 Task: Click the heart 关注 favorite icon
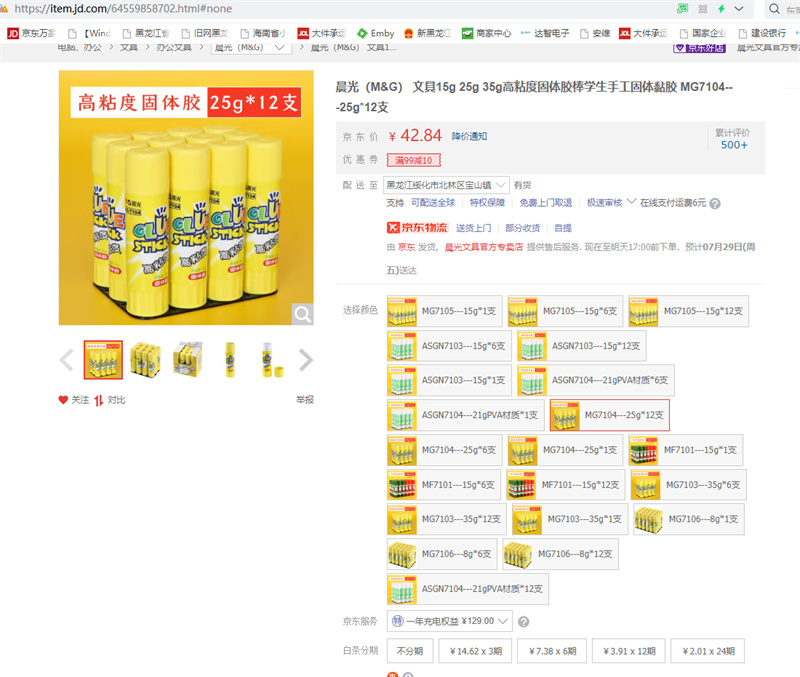coord(63,400)
